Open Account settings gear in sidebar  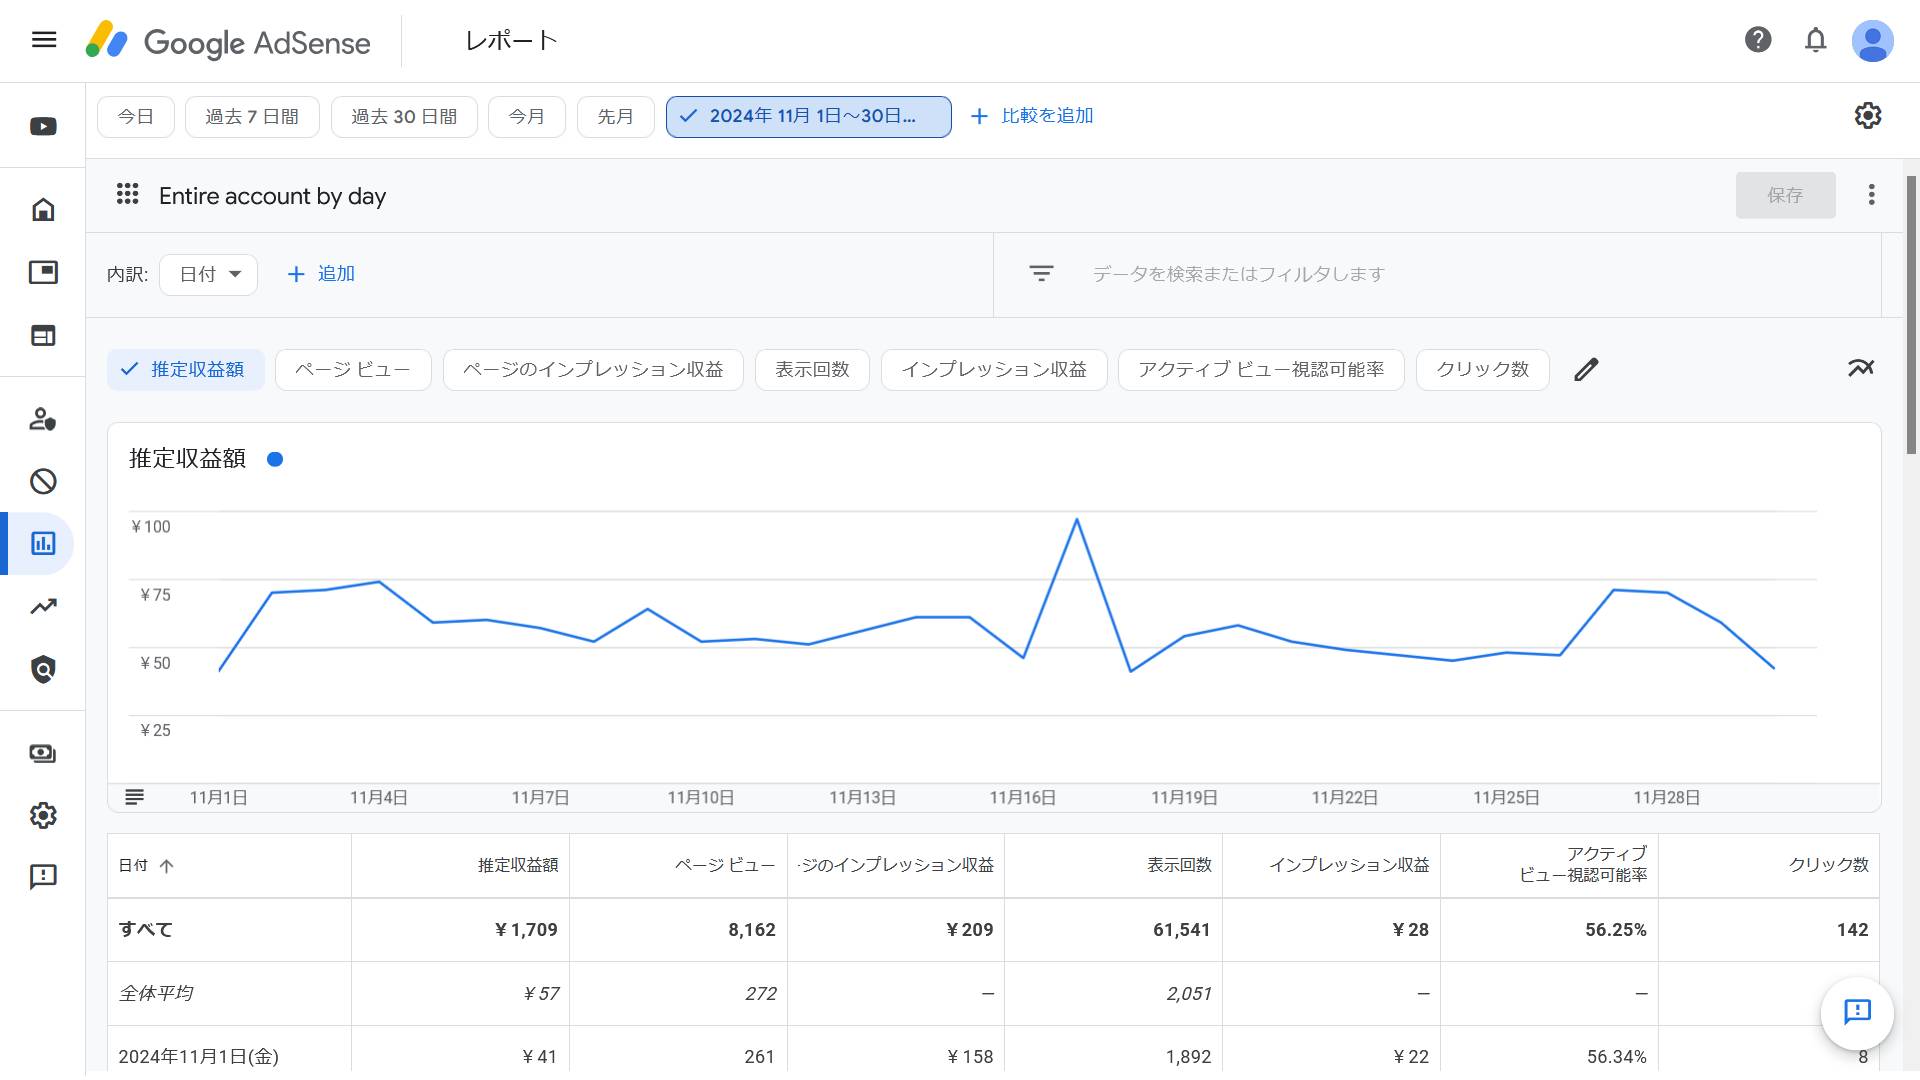pyautogui.click(x=43, y=816)
